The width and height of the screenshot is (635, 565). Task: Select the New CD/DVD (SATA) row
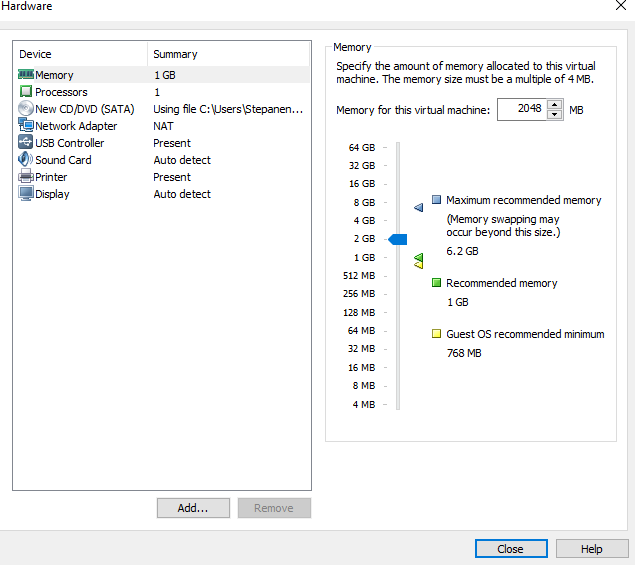coord(162,109)
